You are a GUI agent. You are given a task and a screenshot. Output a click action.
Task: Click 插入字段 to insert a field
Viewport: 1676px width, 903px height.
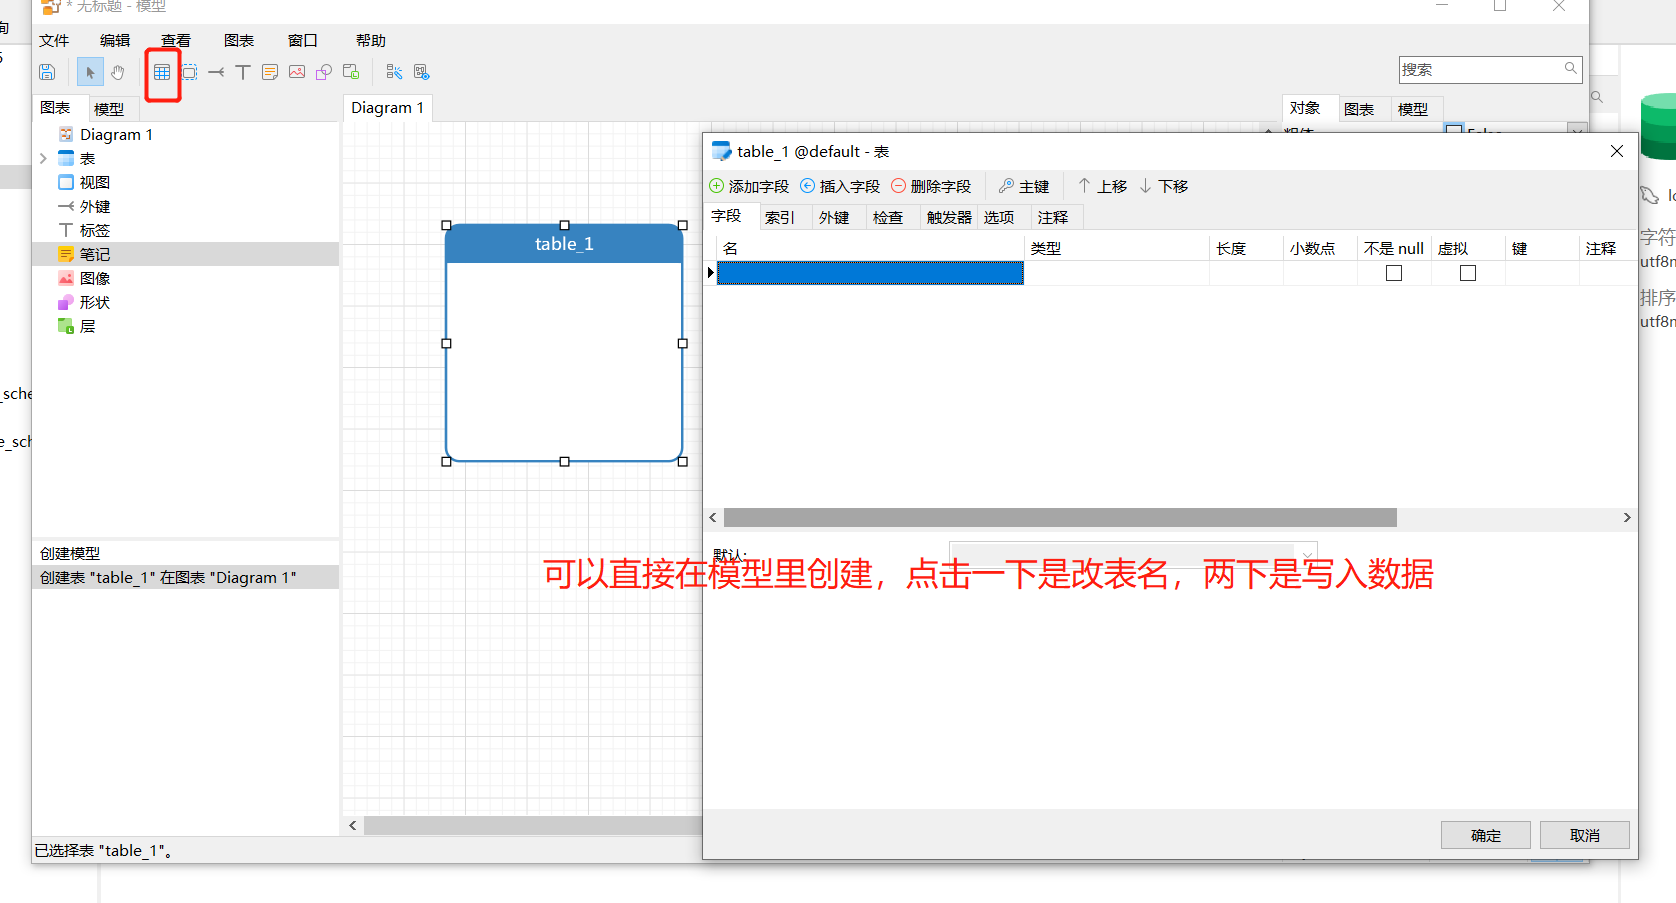(x=840, y=187)
